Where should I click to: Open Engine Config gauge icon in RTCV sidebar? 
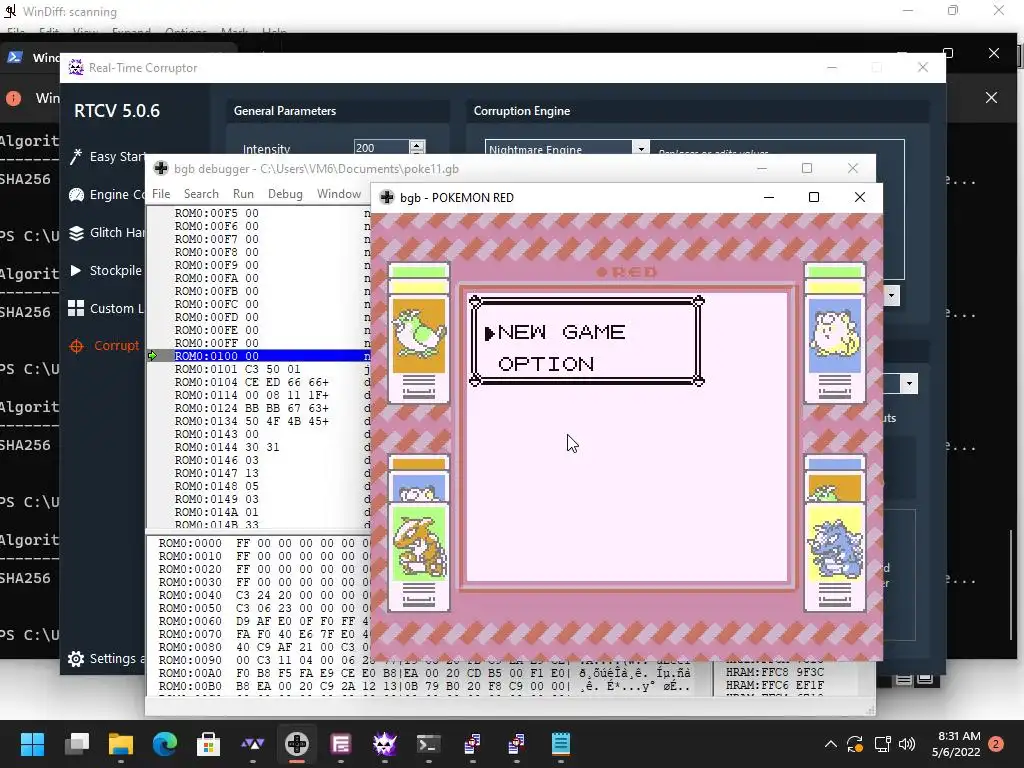(x=76, y=195)
